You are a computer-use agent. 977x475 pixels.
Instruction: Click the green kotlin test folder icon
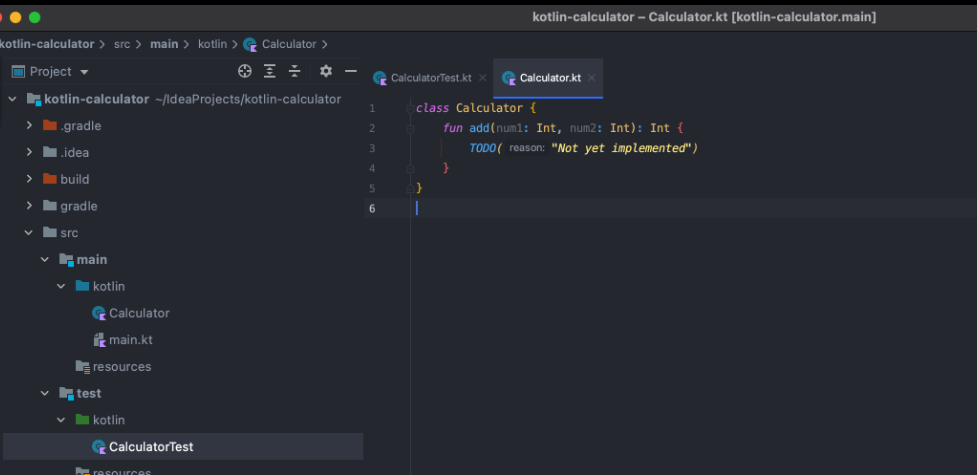pyautogui.click(x=82, y=420)
